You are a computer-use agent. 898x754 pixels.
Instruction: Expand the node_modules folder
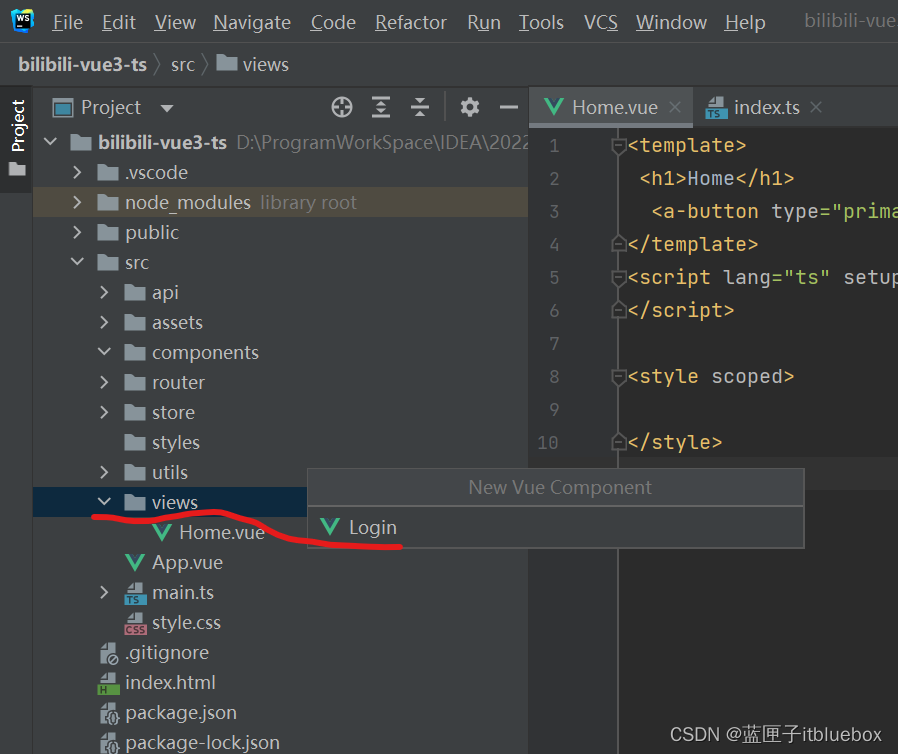tap(77, 202)
